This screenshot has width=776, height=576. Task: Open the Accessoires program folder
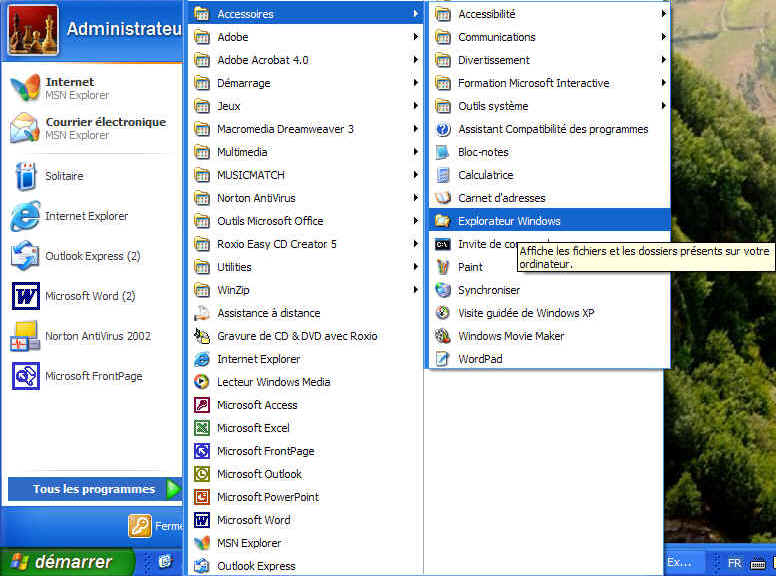pyautogui.click(x=306, y=14)
